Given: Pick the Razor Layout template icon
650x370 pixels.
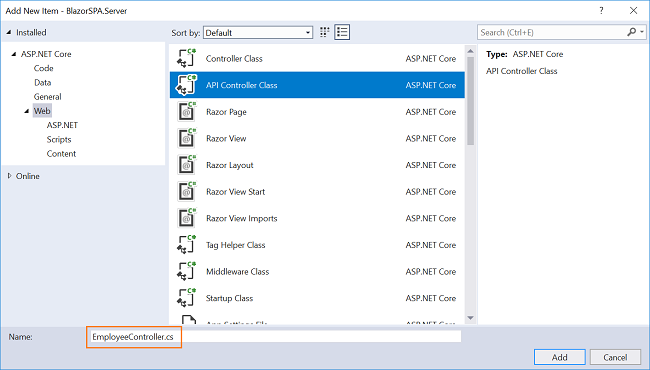Looking at the screenshot, I should 187,165.
